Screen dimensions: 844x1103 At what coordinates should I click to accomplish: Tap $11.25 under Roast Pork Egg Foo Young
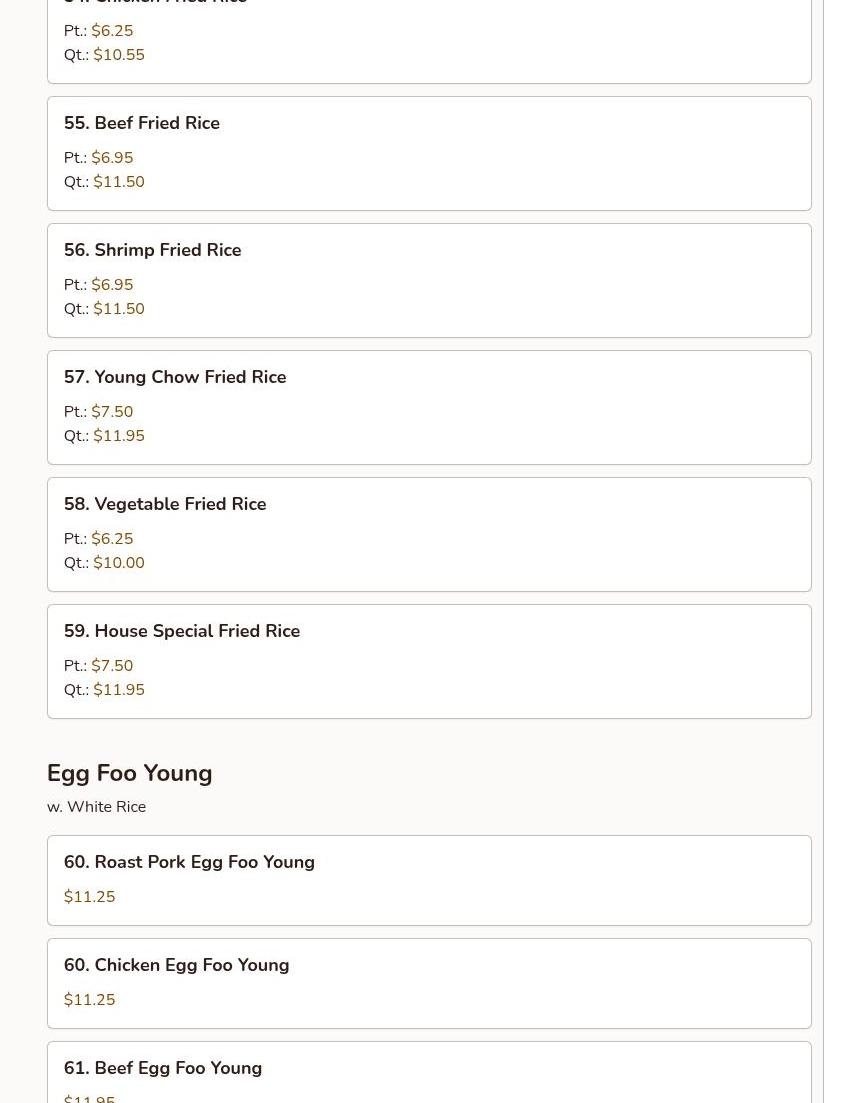tap(89, 897)
